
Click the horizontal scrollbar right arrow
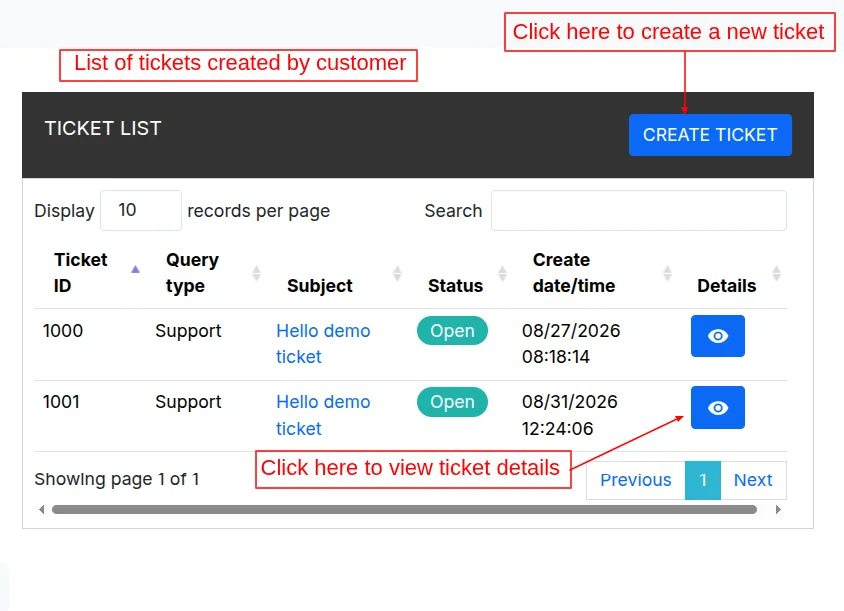coord(778,509)
